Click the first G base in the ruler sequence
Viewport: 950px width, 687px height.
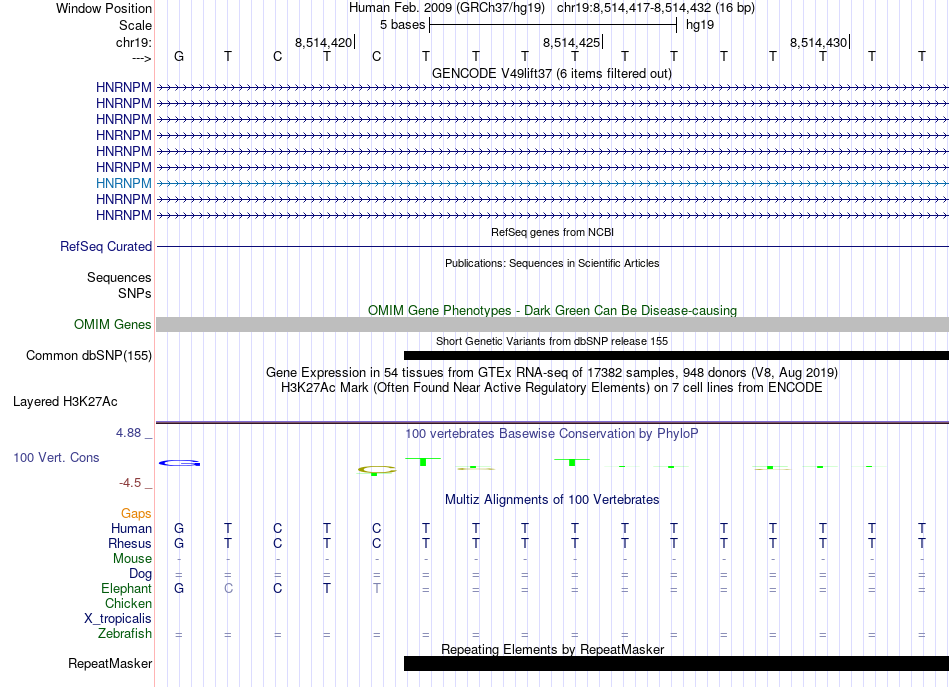[x=179, y=56]
